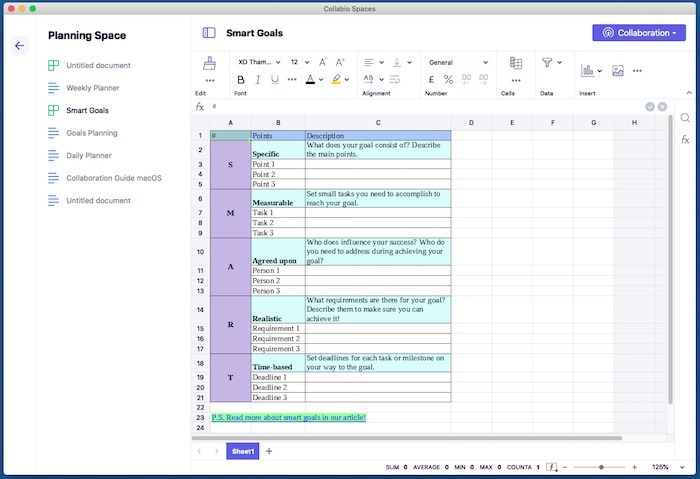Screen dimensions: 700x479
Task: Cancel formula with X button
Action: (x=662, y=107)
